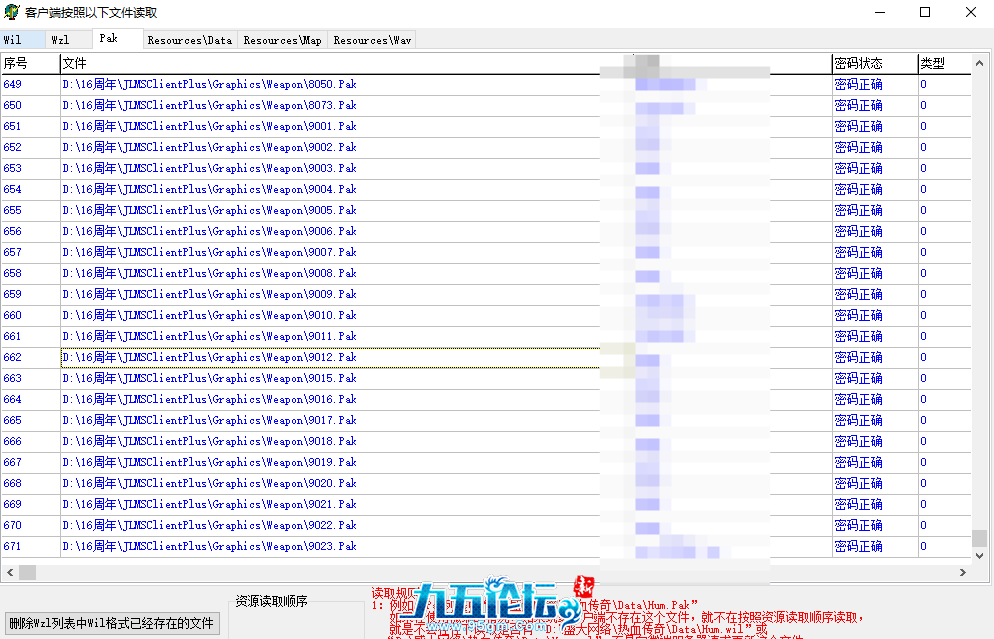
Task: Click the vertical scrollbar up arrow
Action: 979,63
